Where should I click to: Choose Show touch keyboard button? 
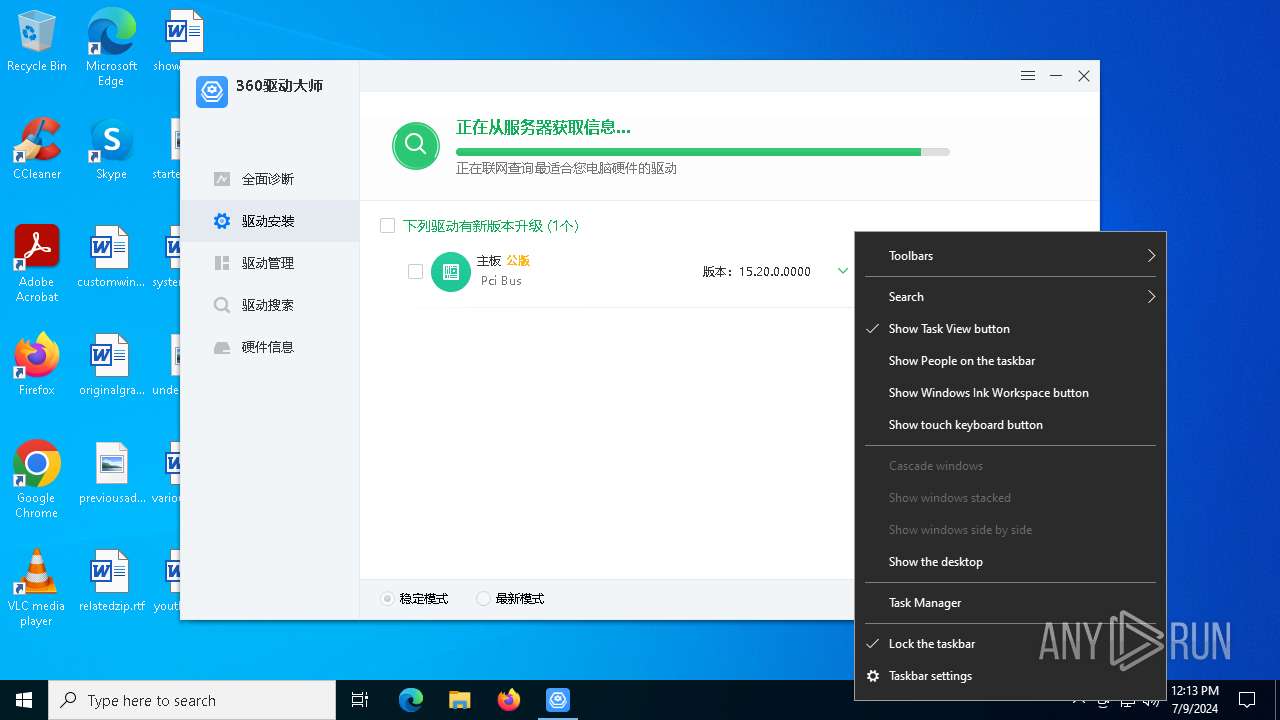[1010, 425]
